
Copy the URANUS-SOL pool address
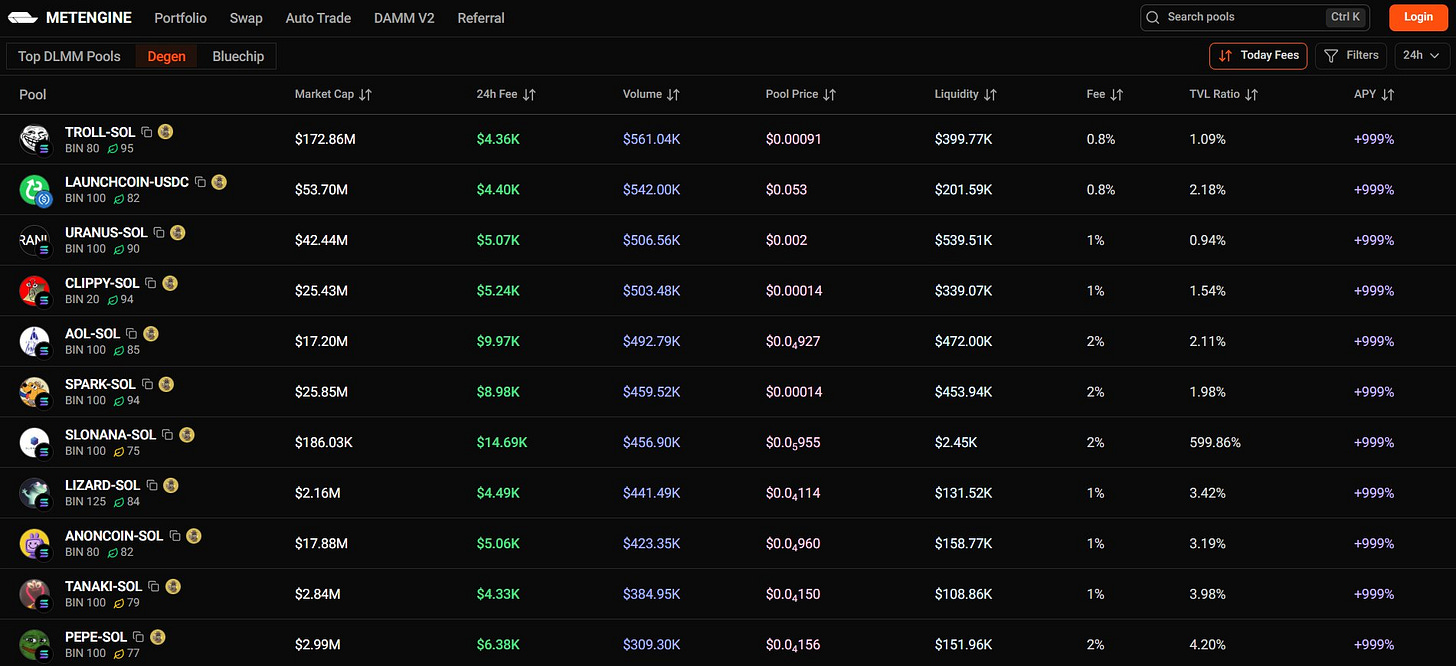pos(159,233)
